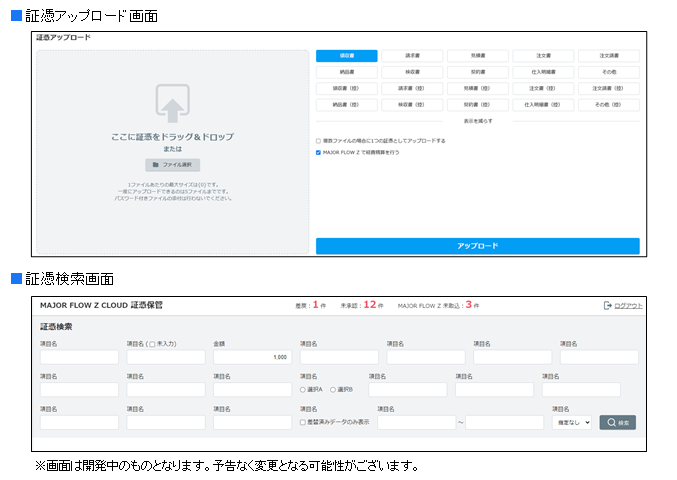Open the 指定なし dropdown

pyautogui.click(x=572, y=423)
